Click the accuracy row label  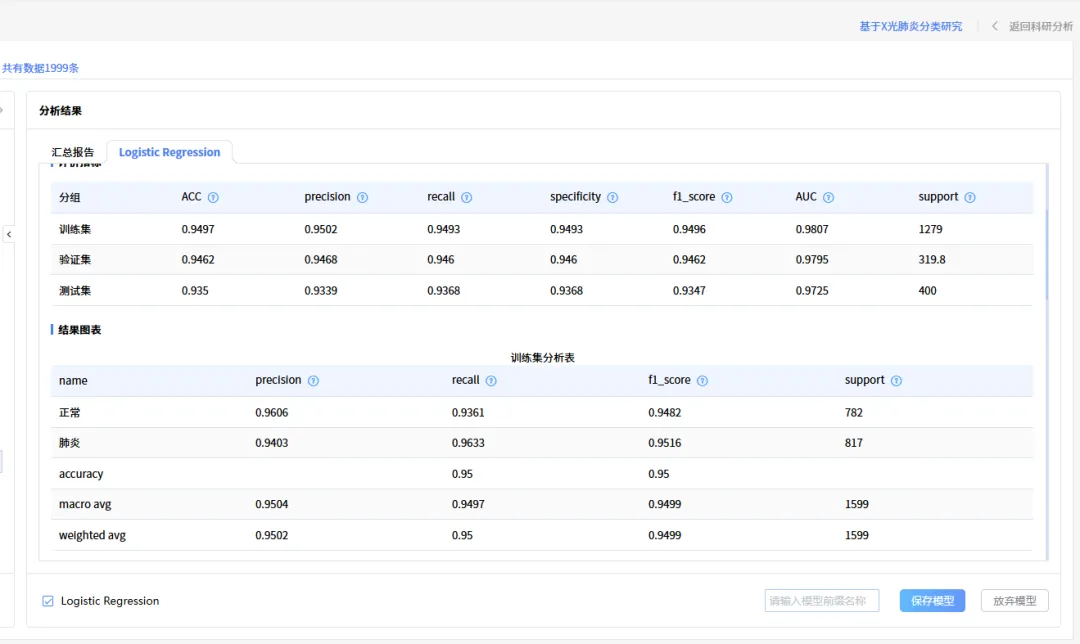pyautogui.click(x=81, y=474)
